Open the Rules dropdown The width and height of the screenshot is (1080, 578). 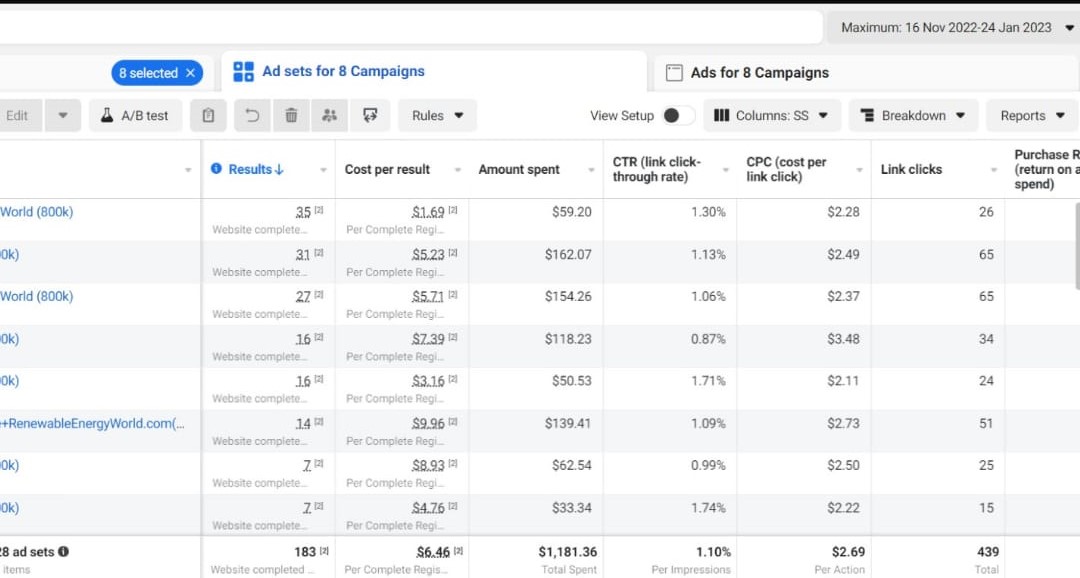coord(437,116)
